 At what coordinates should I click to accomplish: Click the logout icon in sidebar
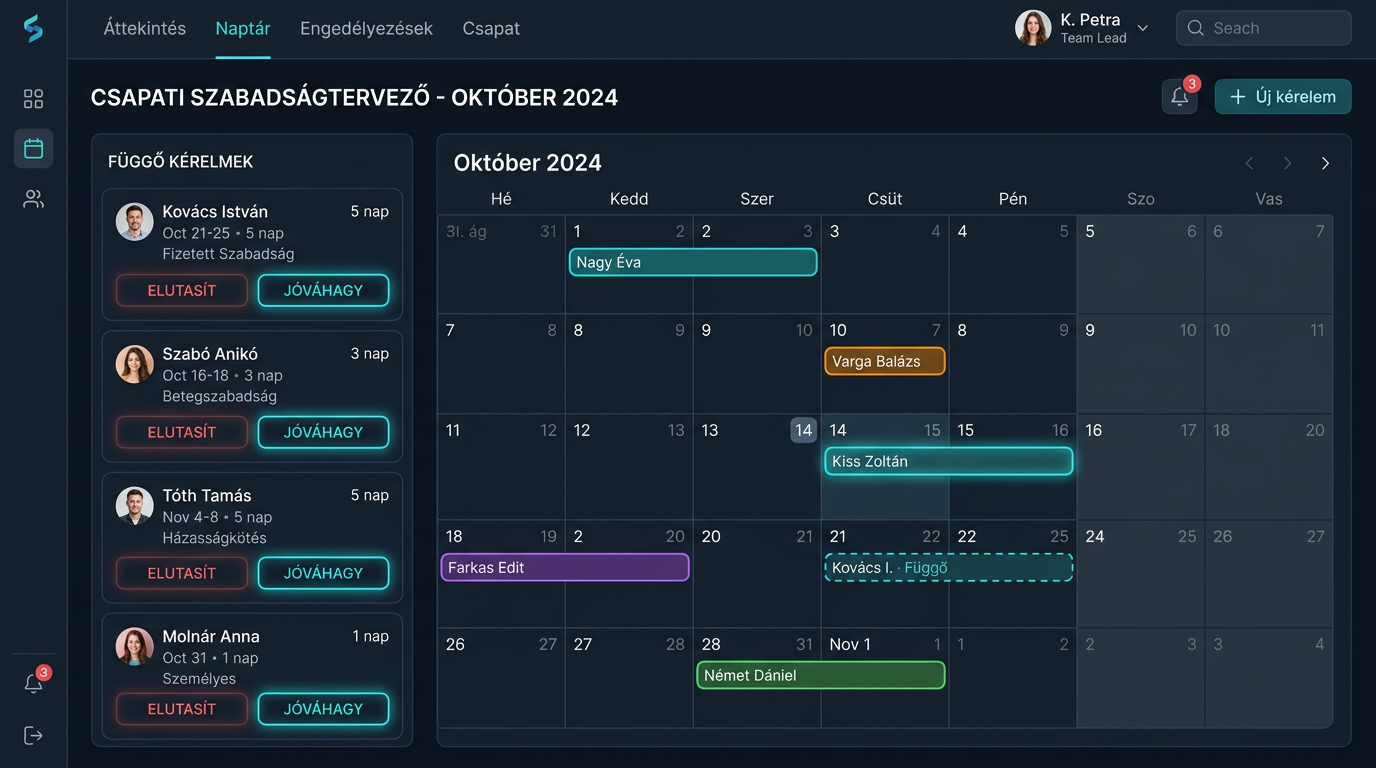point(33,736)
